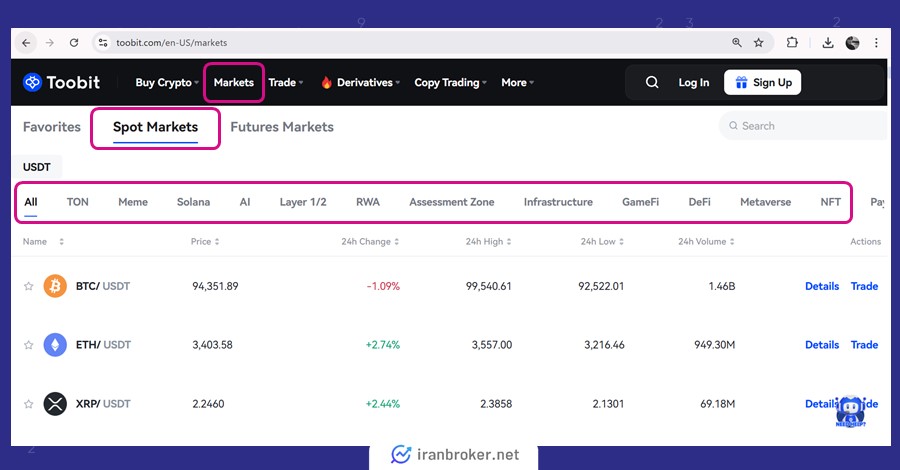Viewport: 900px width, 470px height.
Task: Expand the Buy Crypto dropdown
Action: (x=168, y=83)
